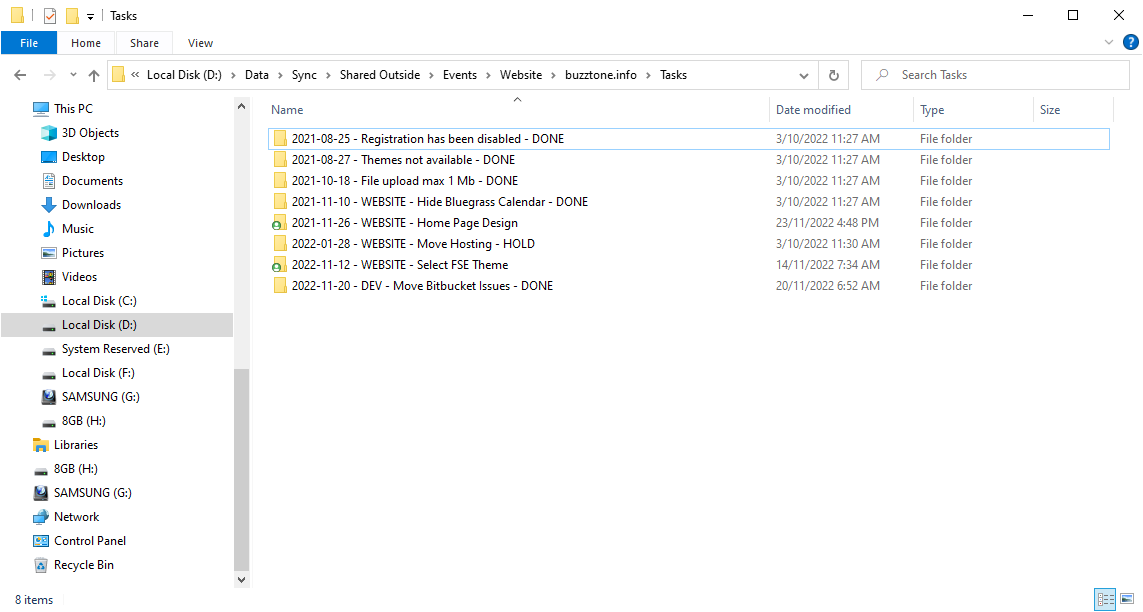Switch to details view layout button
Image resolution: width=1143 pixels, height=612 pixels.
coord(1105,600)
